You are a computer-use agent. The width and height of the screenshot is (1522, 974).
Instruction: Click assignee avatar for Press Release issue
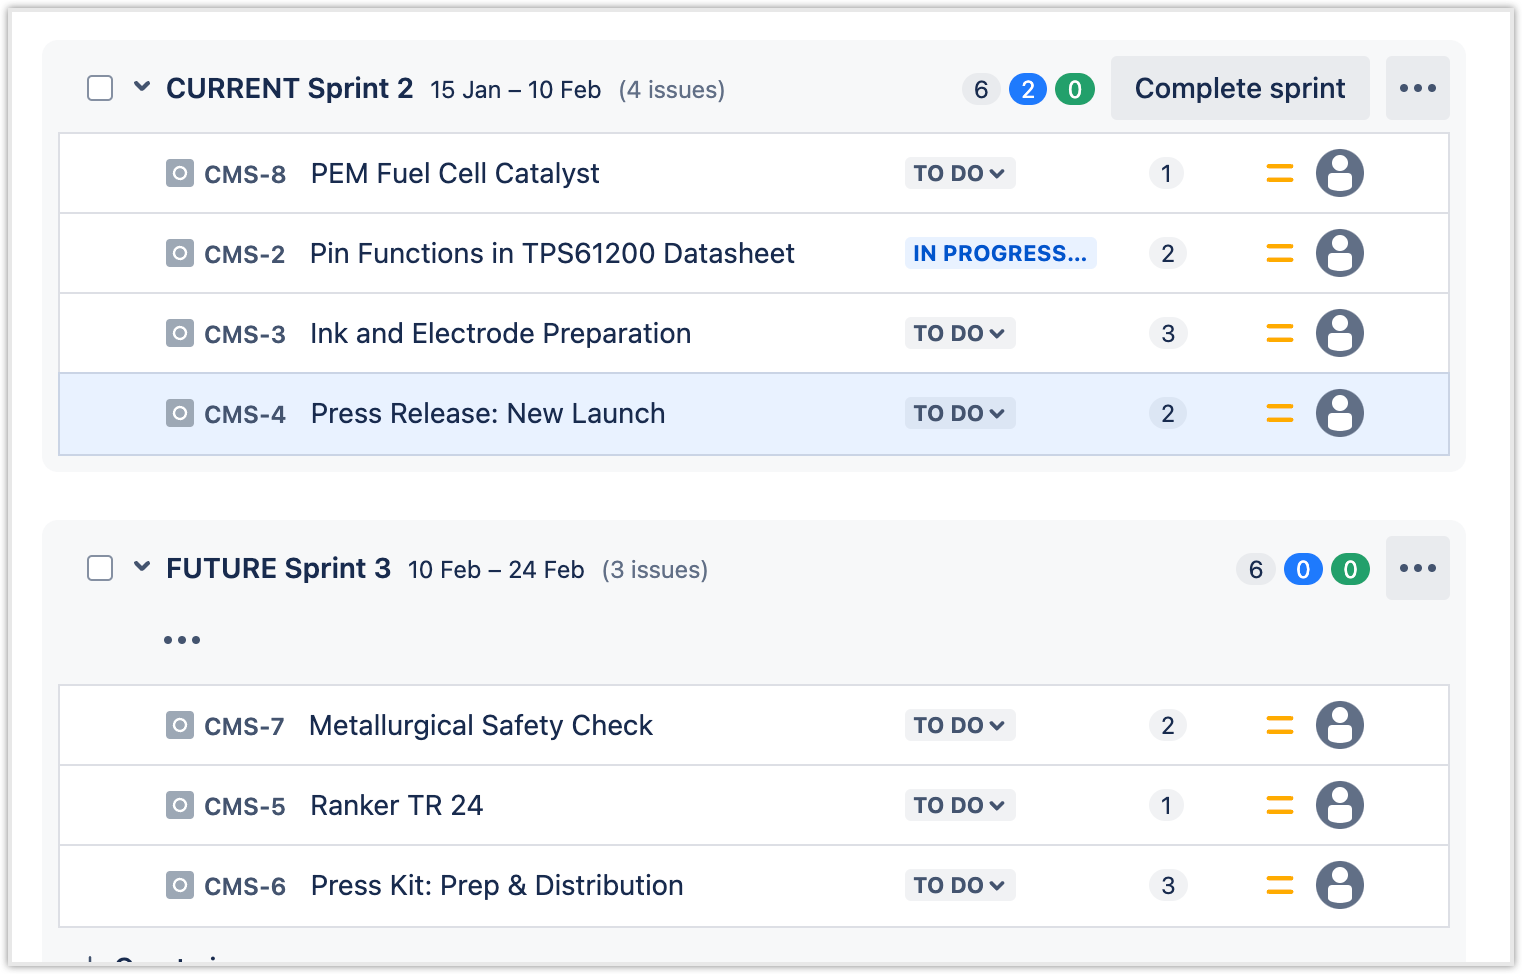click(x=1339, y=413)
